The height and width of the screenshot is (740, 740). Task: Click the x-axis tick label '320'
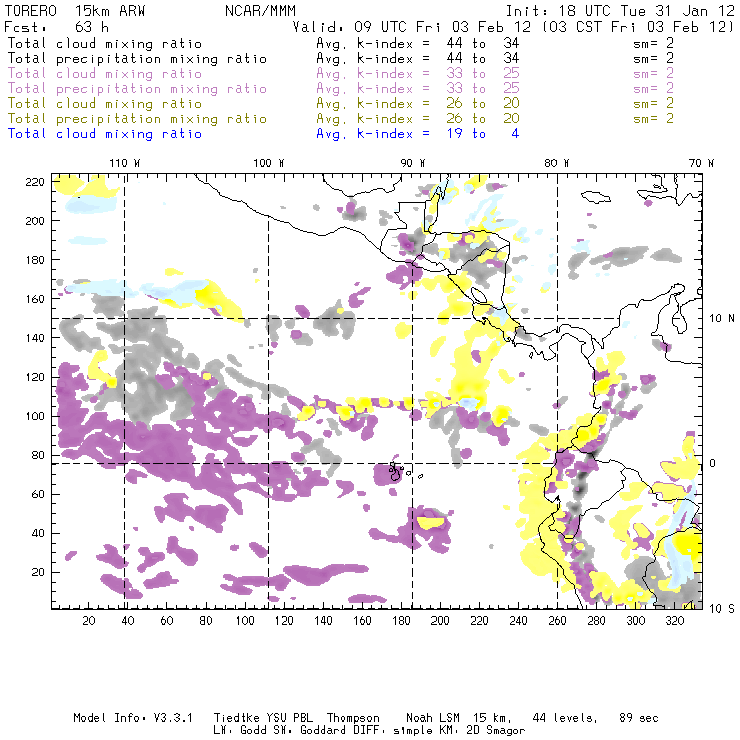tap(674, 621)
